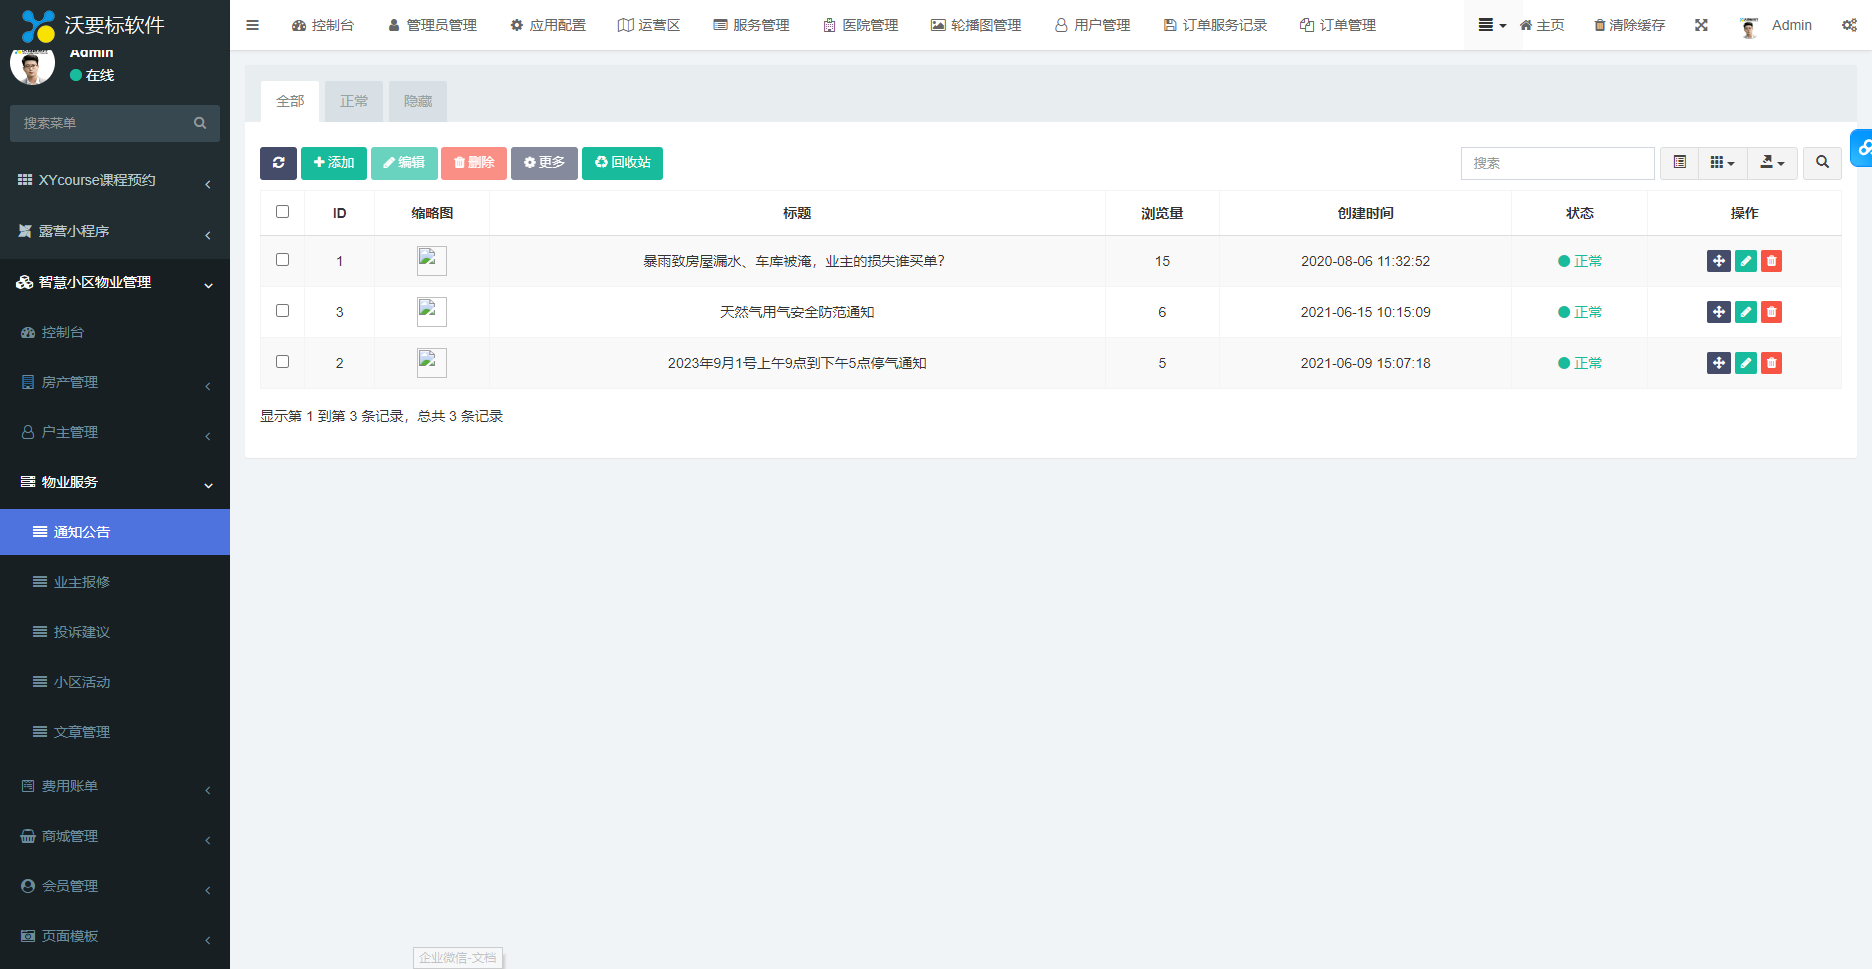The height and width of the screenshot is (969, 1872).
Task: Select the checkbox for row ID 2
Action: 282,362
